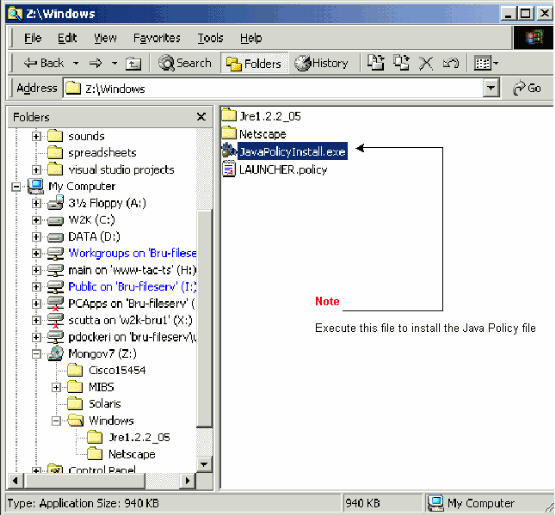The image size is (555, 515).
Task: Open the Views dropdown button
Action: coord(486,63)
